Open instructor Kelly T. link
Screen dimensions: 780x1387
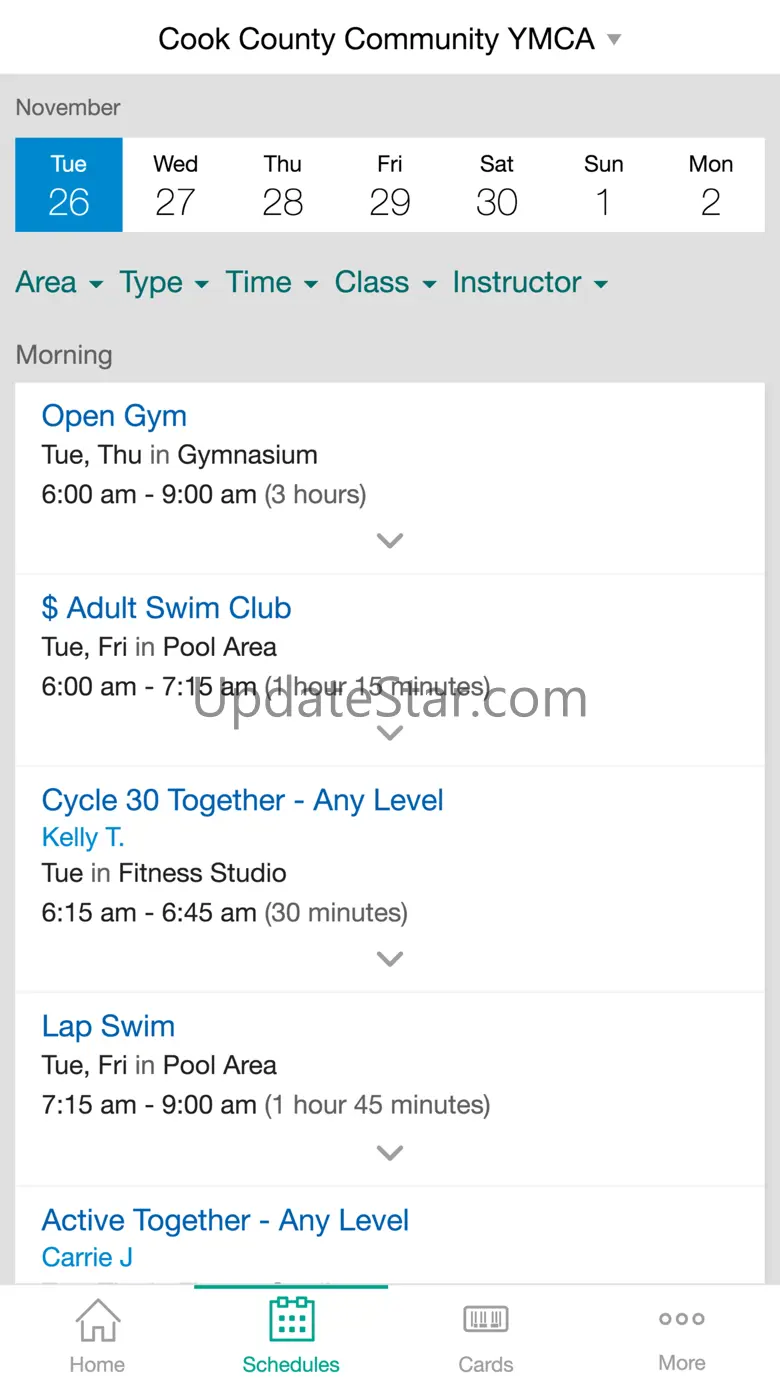(x=83, y=837)
